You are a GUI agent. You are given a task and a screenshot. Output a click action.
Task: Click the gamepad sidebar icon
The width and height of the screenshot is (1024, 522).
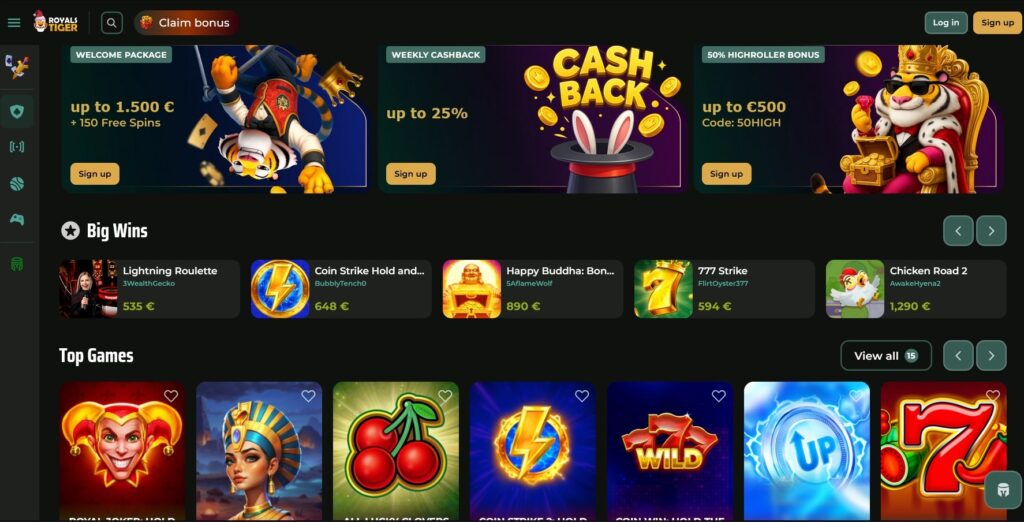(17, 220)
